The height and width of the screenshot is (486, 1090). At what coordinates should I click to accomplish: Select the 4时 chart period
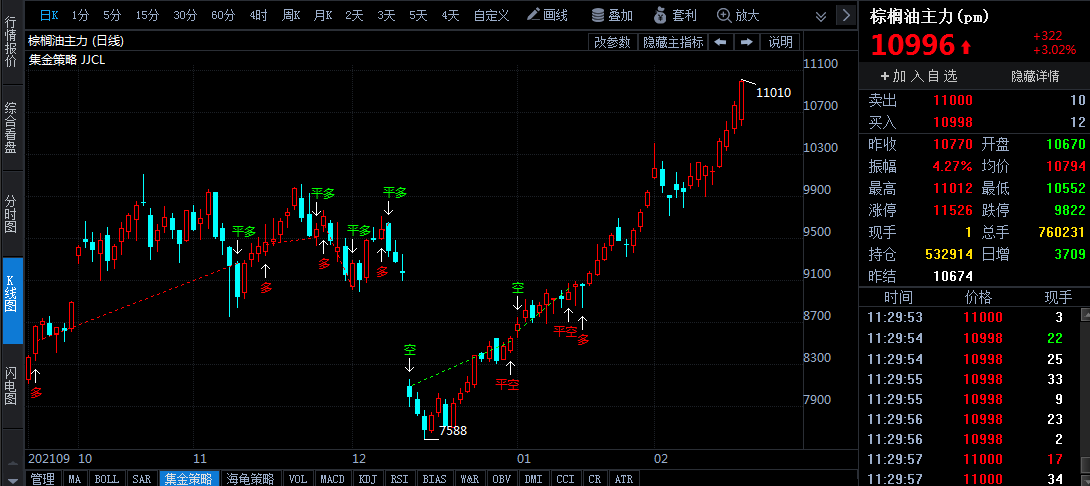pos(258,15)
